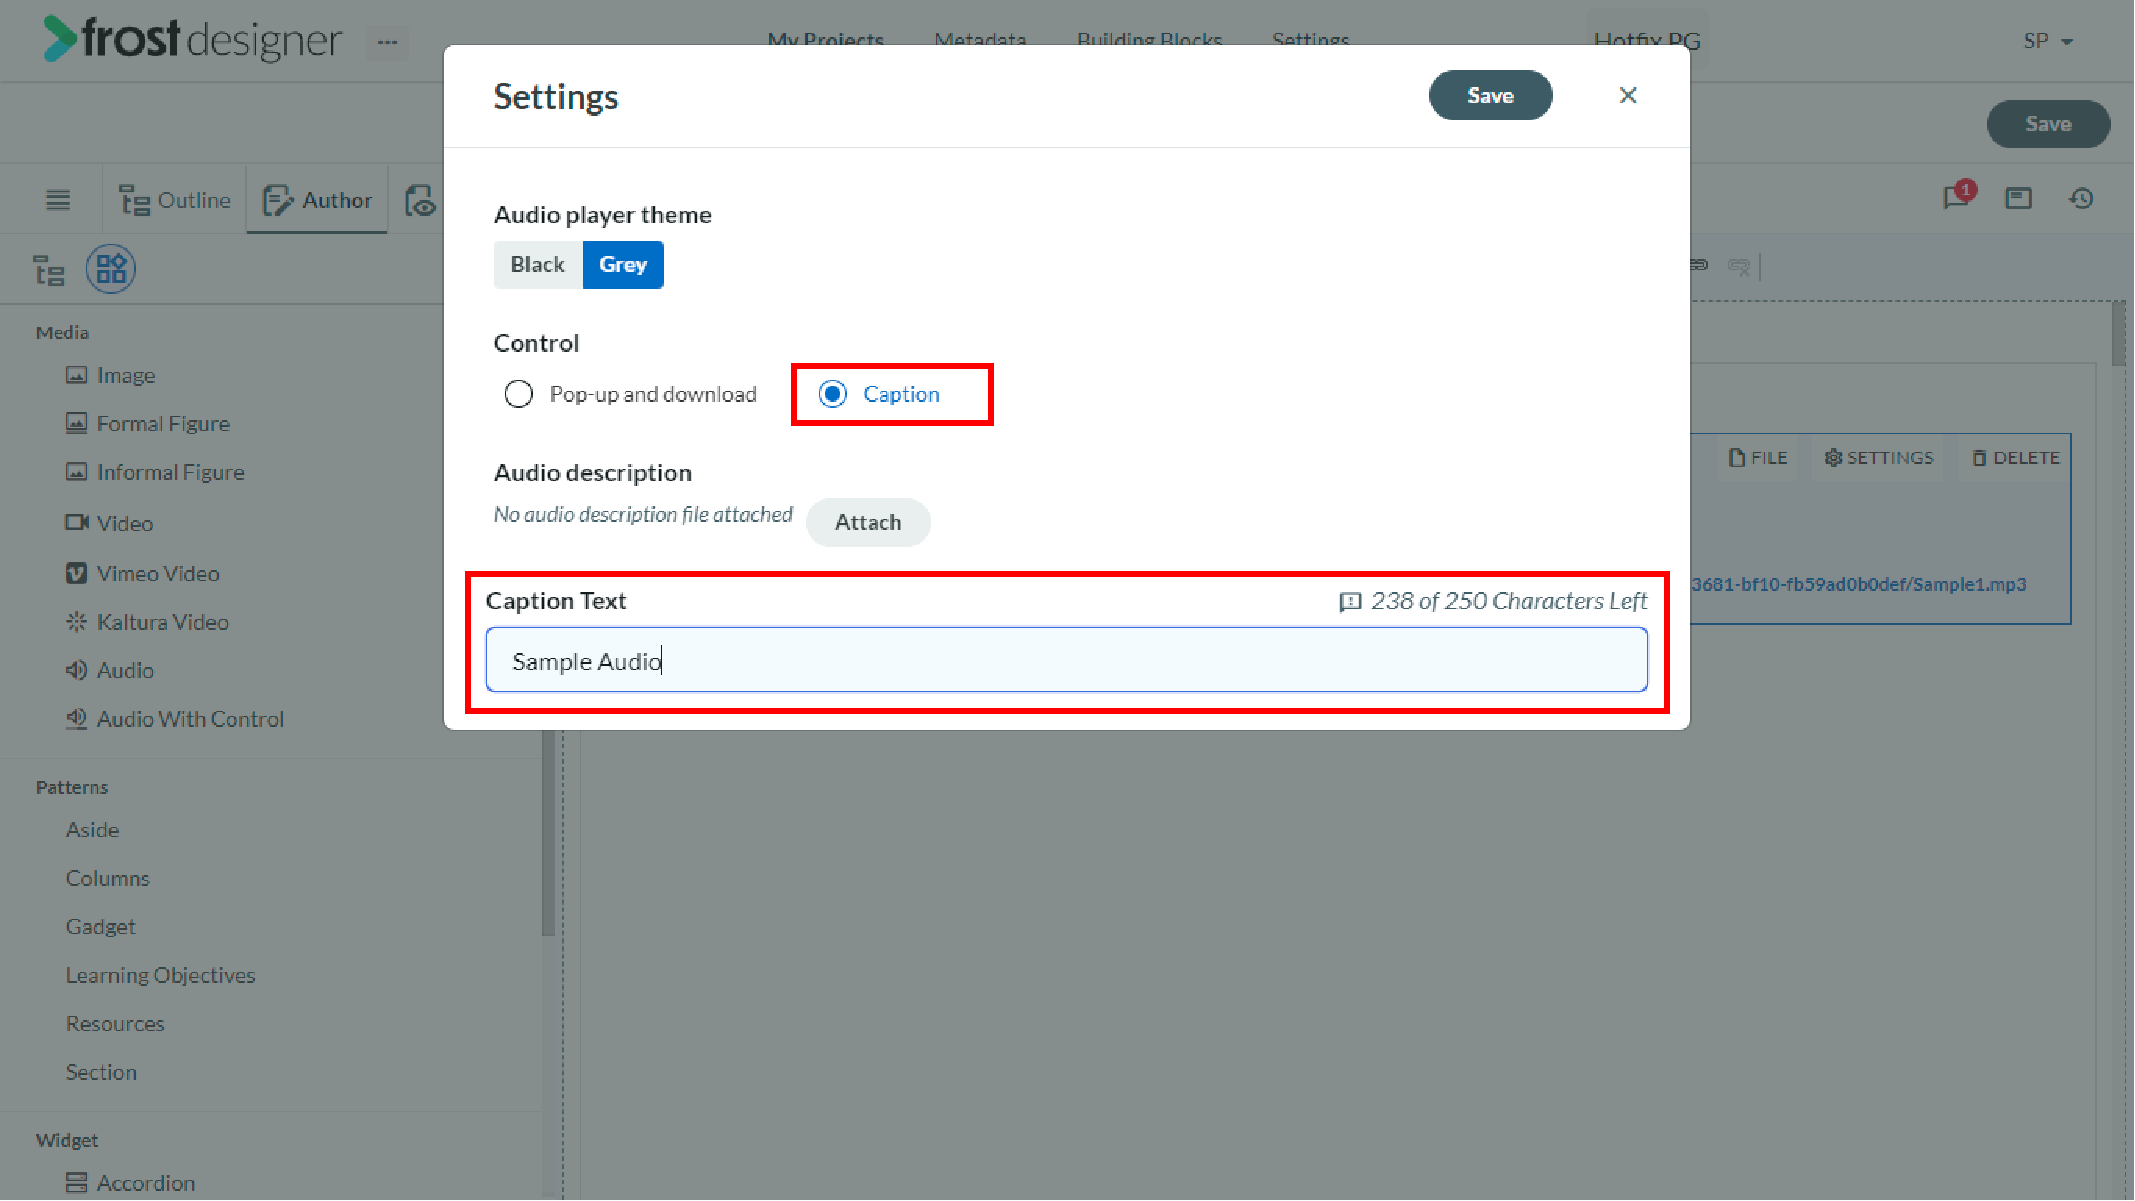Screen dimensions: 2135x1201
Task: Select the Formal Figure media block
Action: pyautogui.click(x=148, y=423)
